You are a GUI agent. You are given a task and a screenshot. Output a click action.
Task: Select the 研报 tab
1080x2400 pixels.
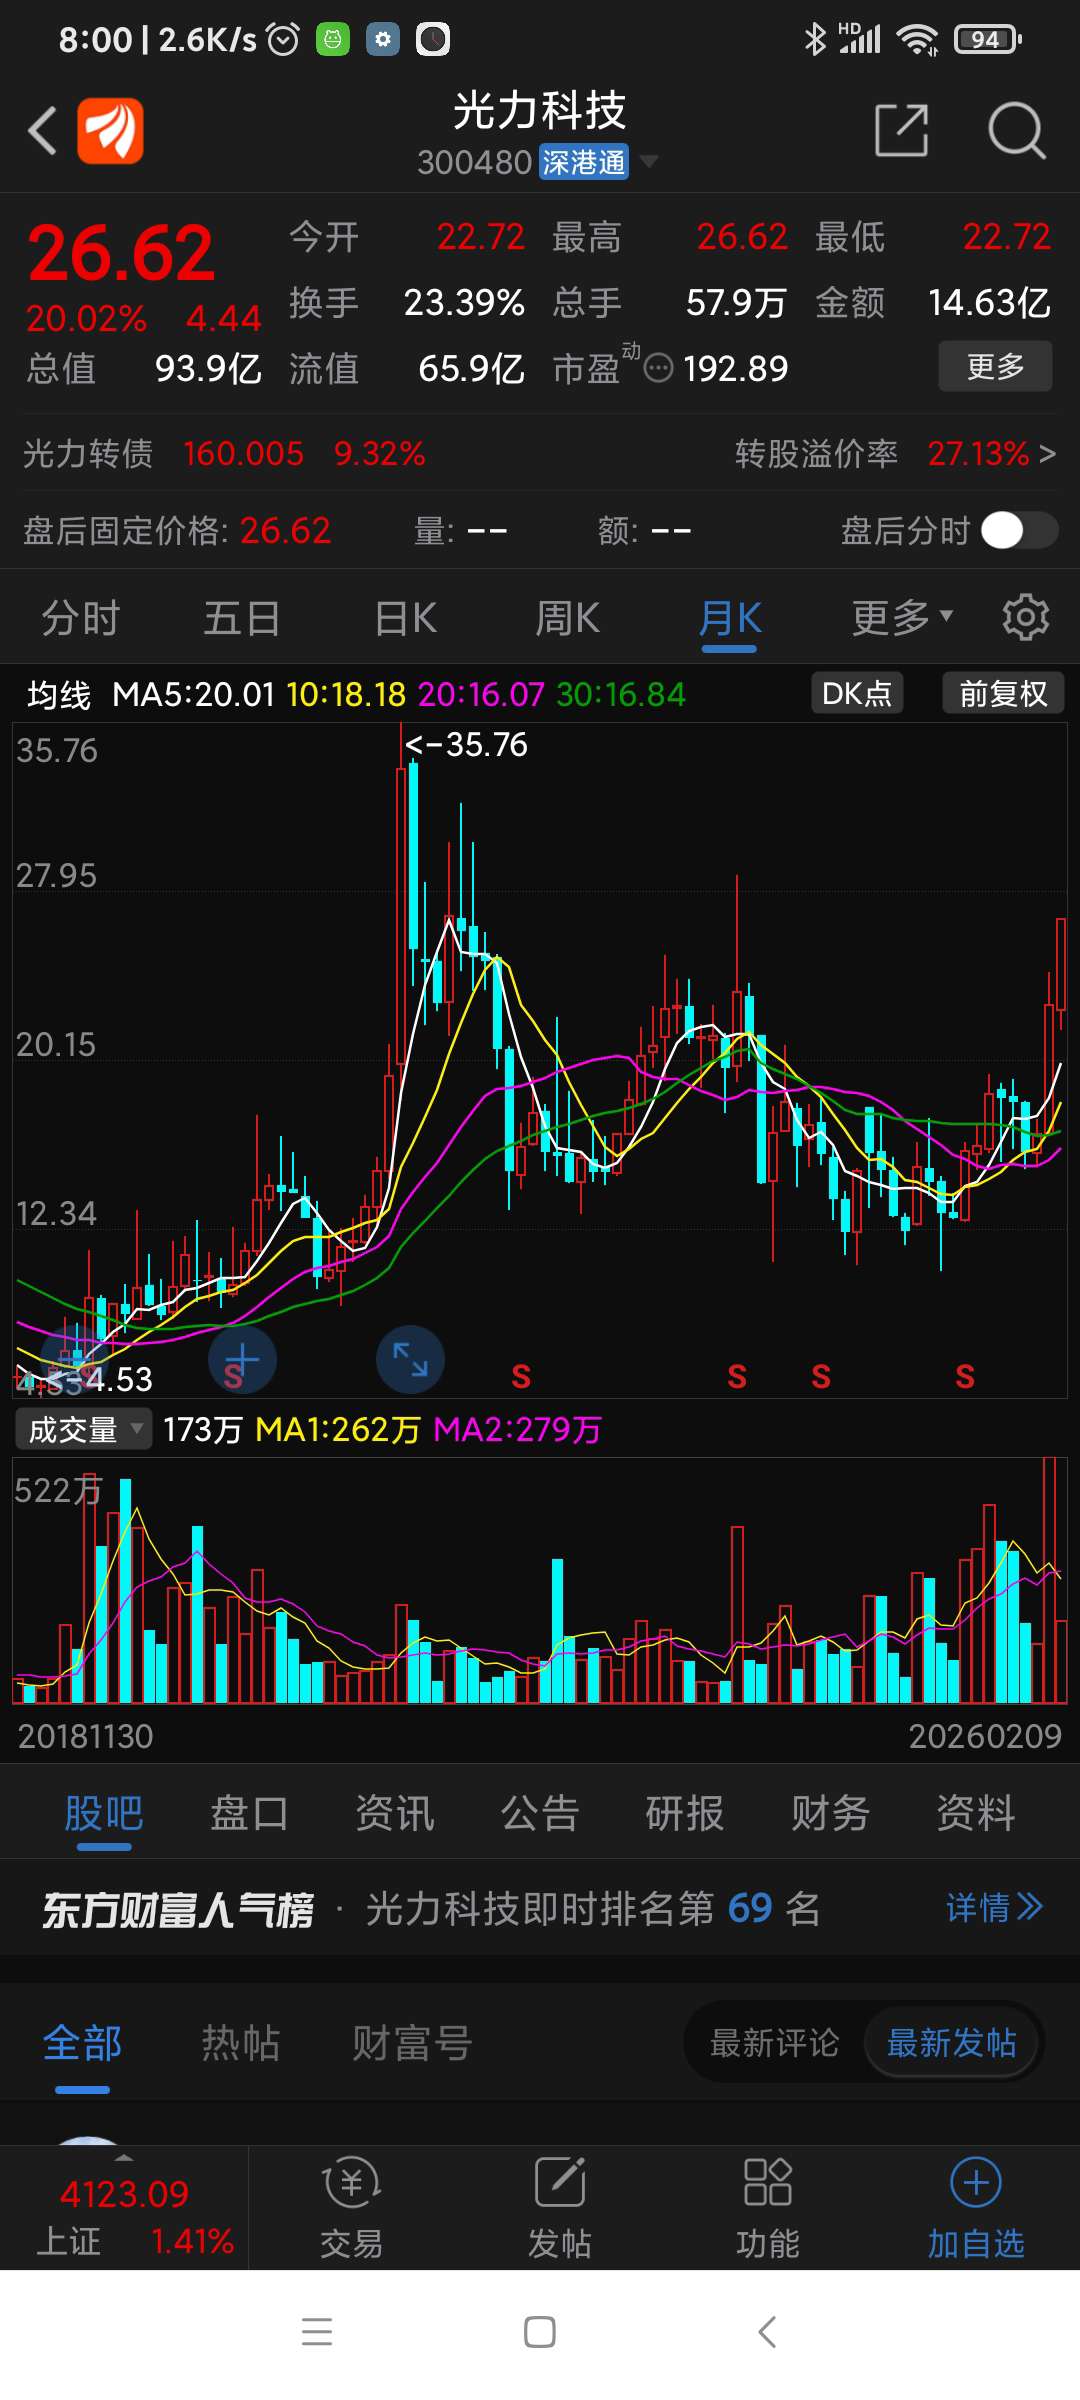click(685, 1813)
